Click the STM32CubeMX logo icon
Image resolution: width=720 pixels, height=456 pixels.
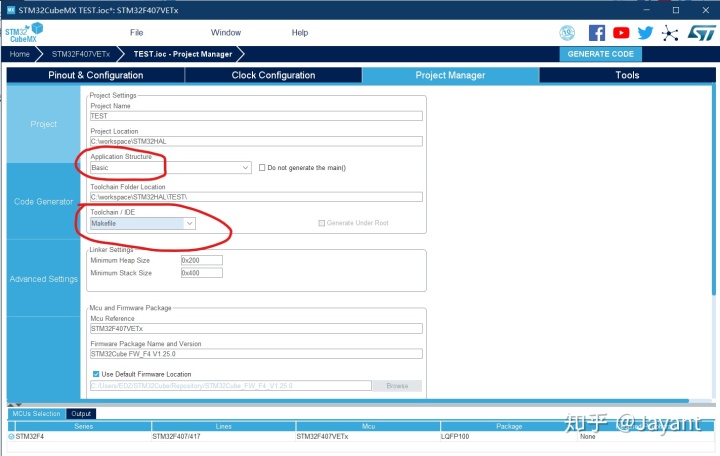click(x=24, y=33)
